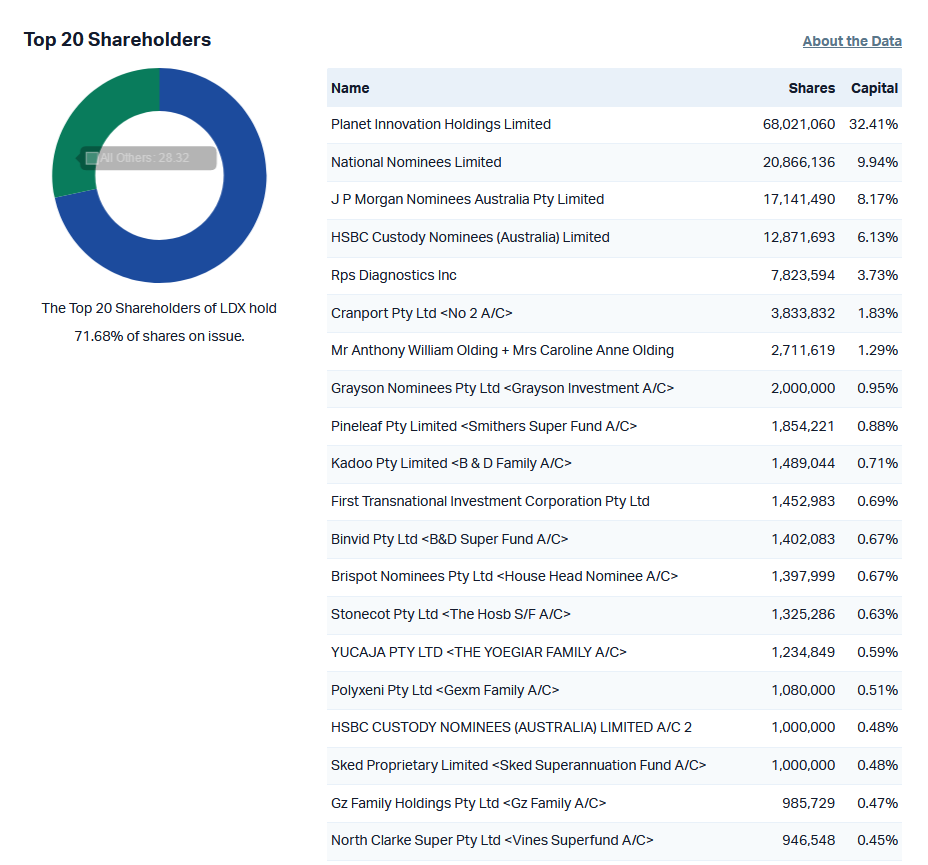Click the All Others: 28.32 tooltip
This screenshot has width=928, height=865.
[147, 158]
